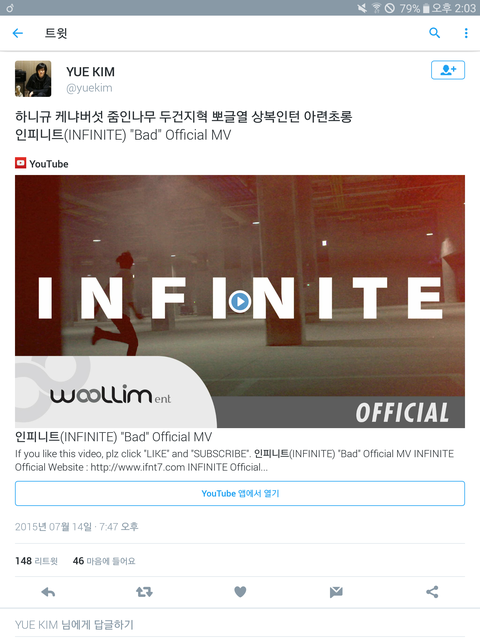Open in YouTube app button
Screen dimensions: 480x640
pos(240,493)
